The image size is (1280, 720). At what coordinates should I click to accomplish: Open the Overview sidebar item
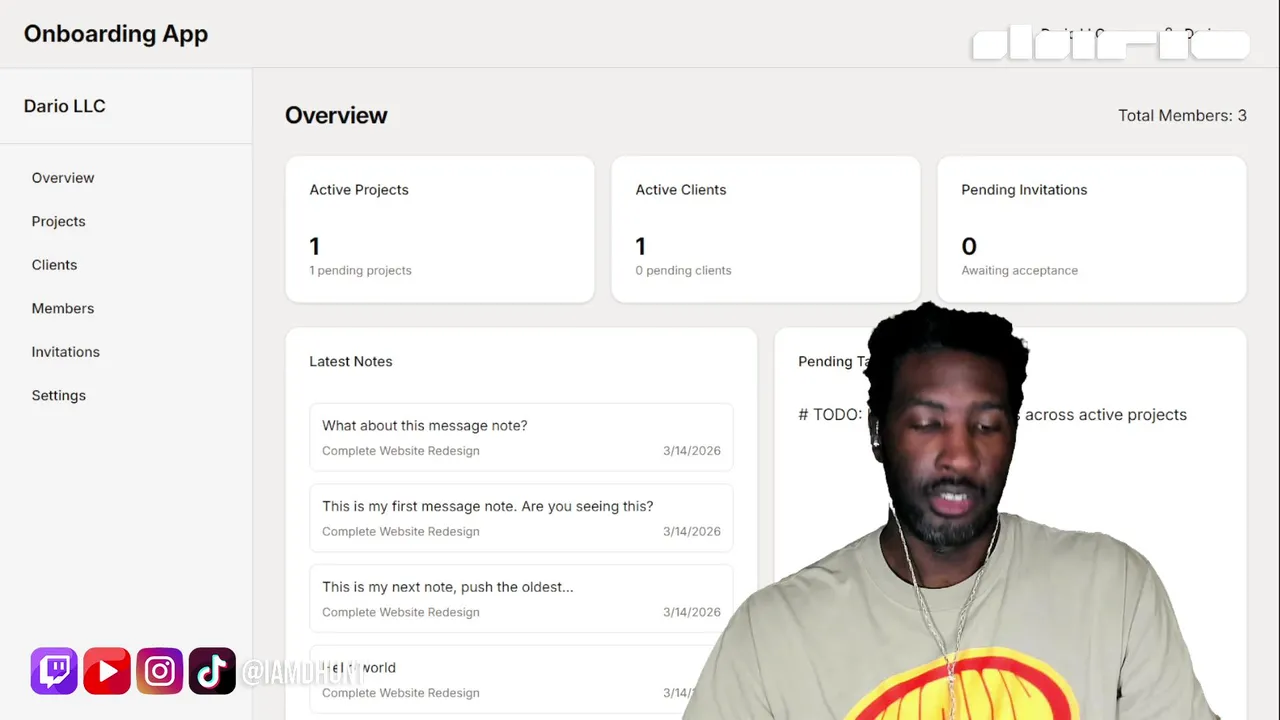point(63,178)
